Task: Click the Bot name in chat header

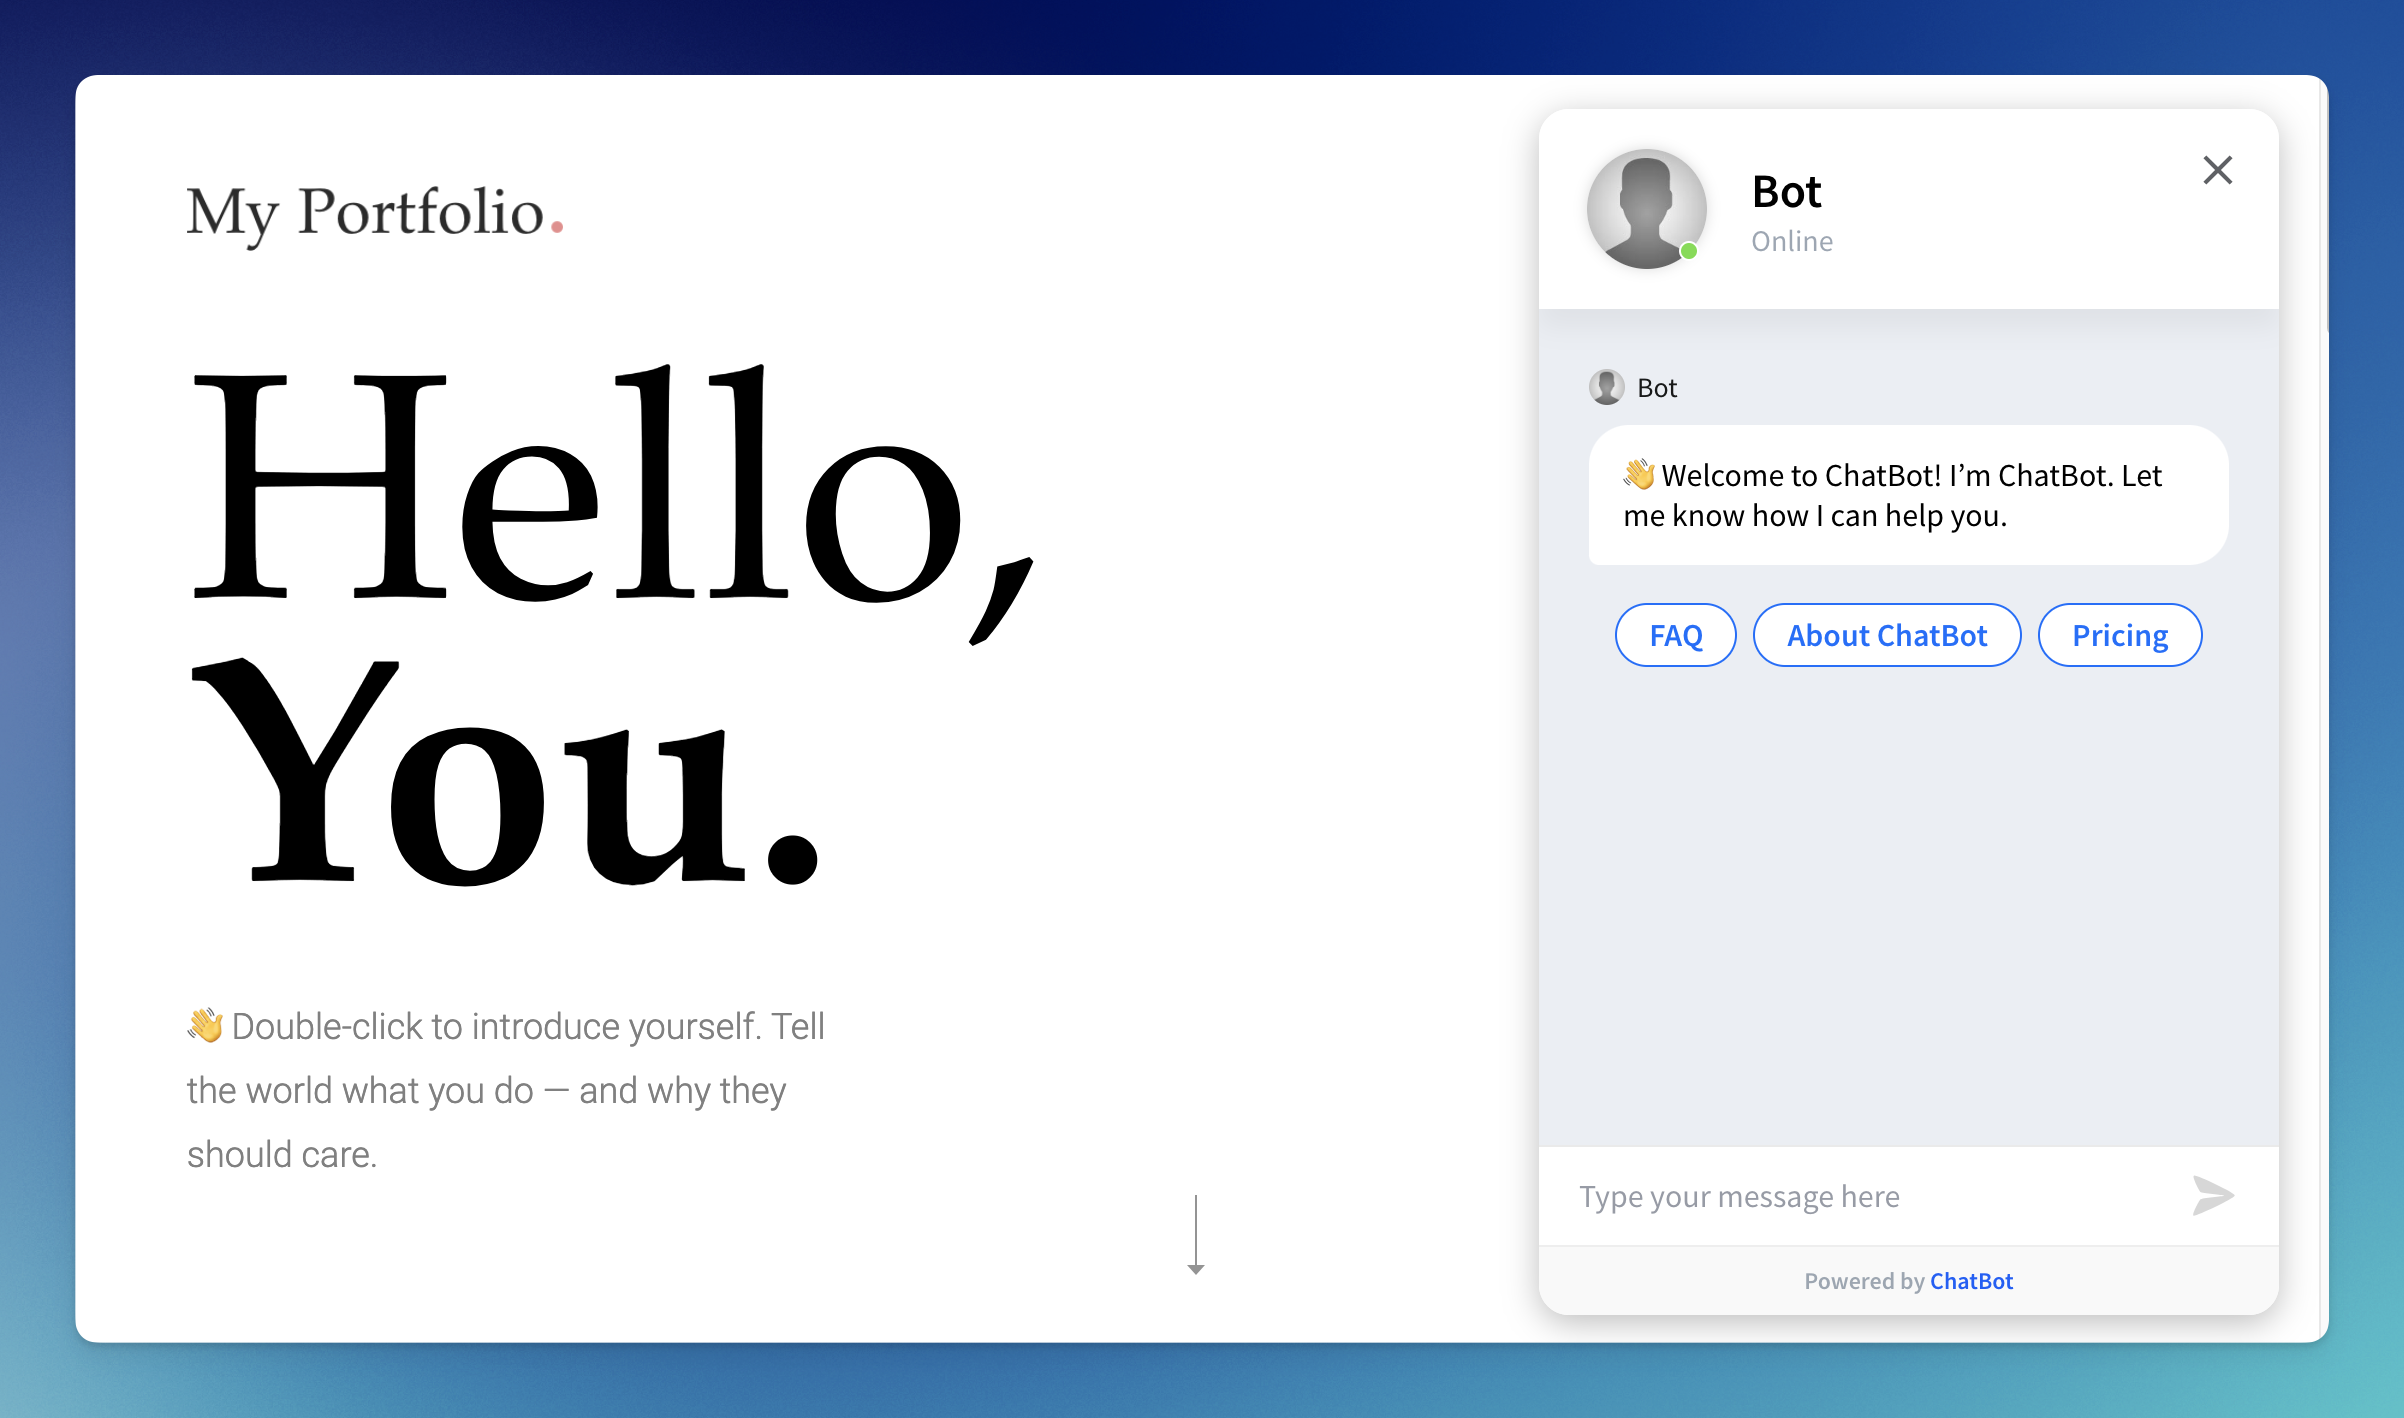Action: [x=1786, y=192]
